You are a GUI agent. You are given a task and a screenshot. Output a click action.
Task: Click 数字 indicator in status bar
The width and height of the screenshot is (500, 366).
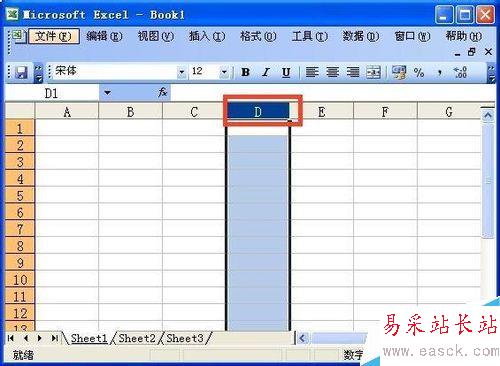[353, 355]
